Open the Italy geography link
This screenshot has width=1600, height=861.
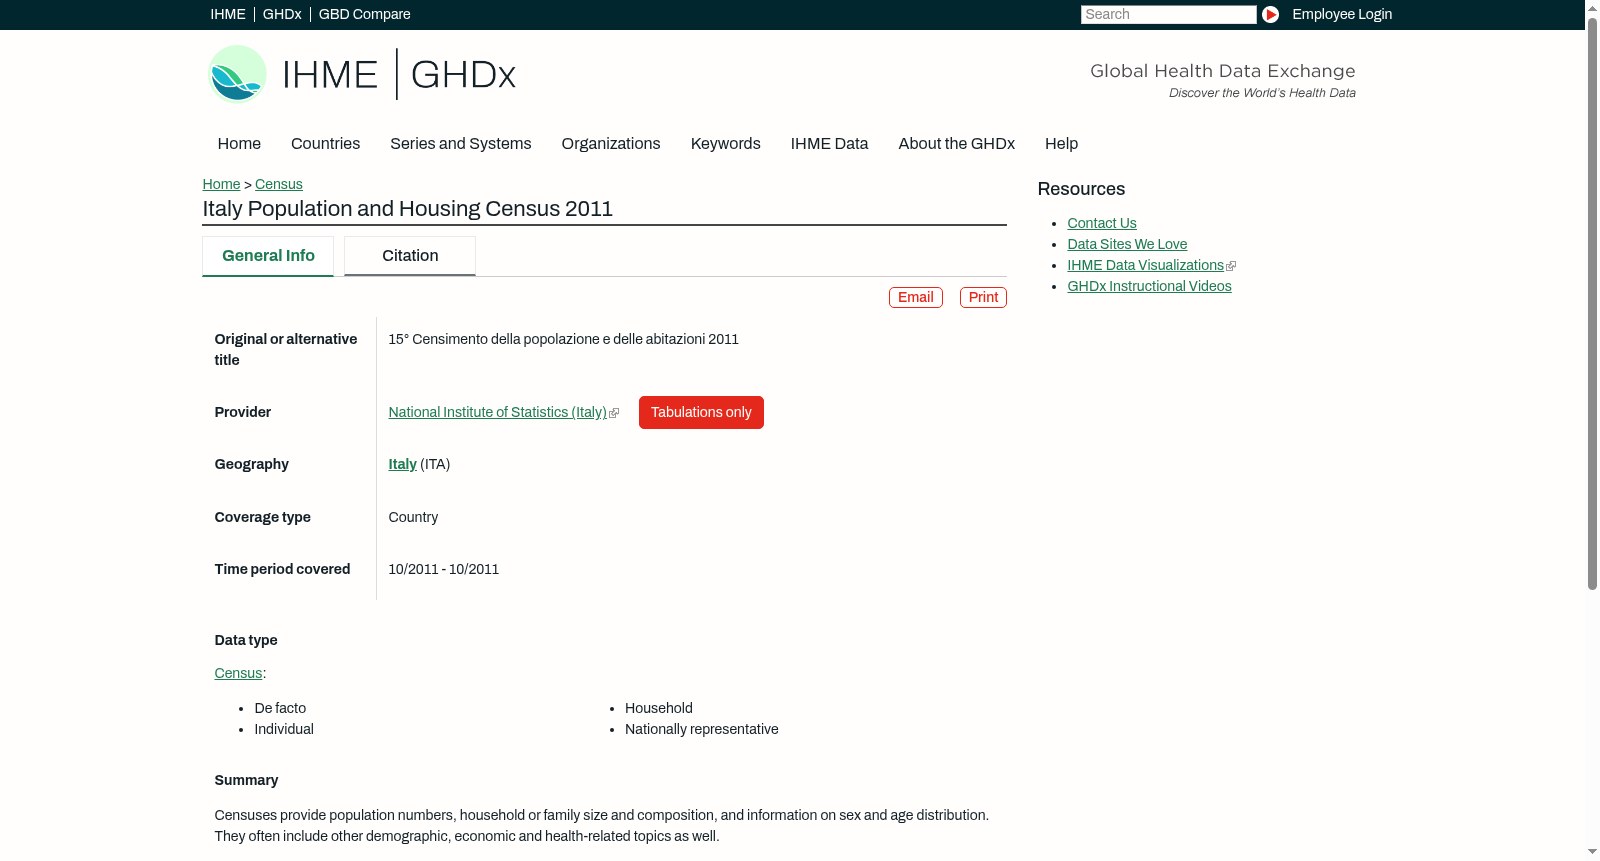pos(403,464)
